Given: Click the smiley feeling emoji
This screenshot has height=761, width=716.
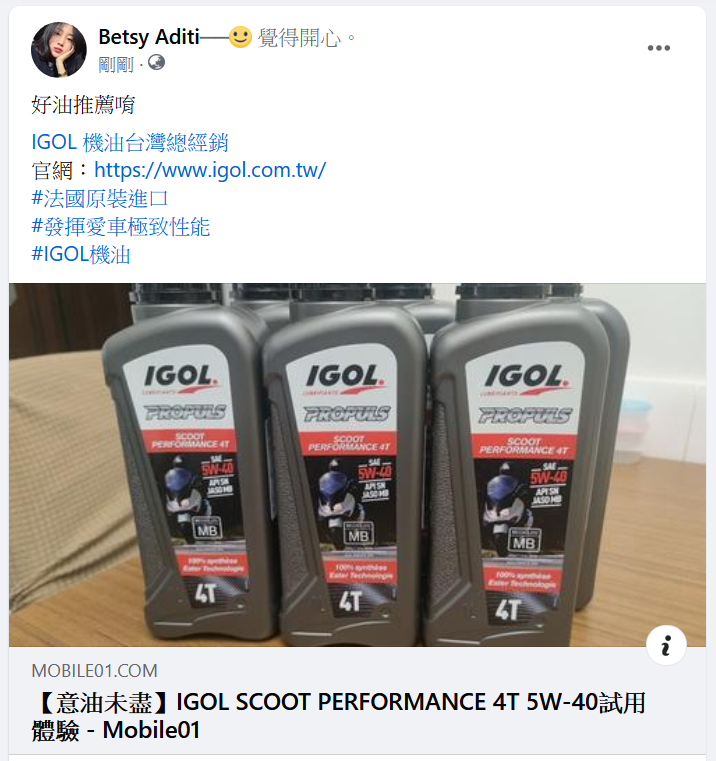Looking at the screenshot, I should point(240,37).
